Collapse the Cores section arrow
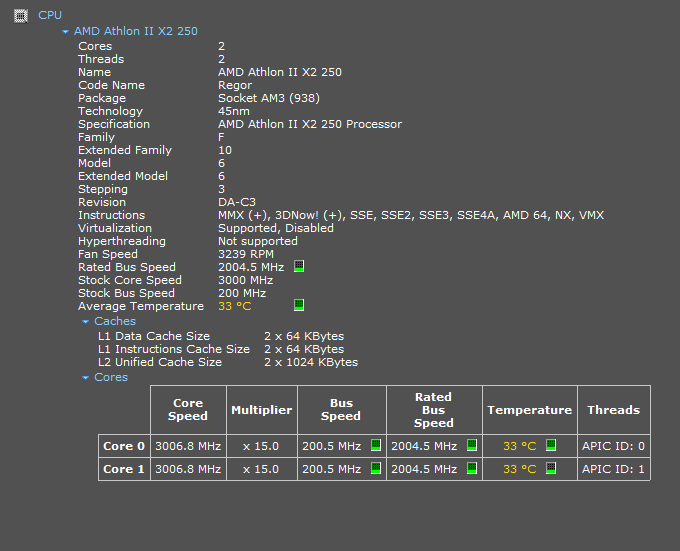This screenshot has height=551, width=680. point(85,378)
